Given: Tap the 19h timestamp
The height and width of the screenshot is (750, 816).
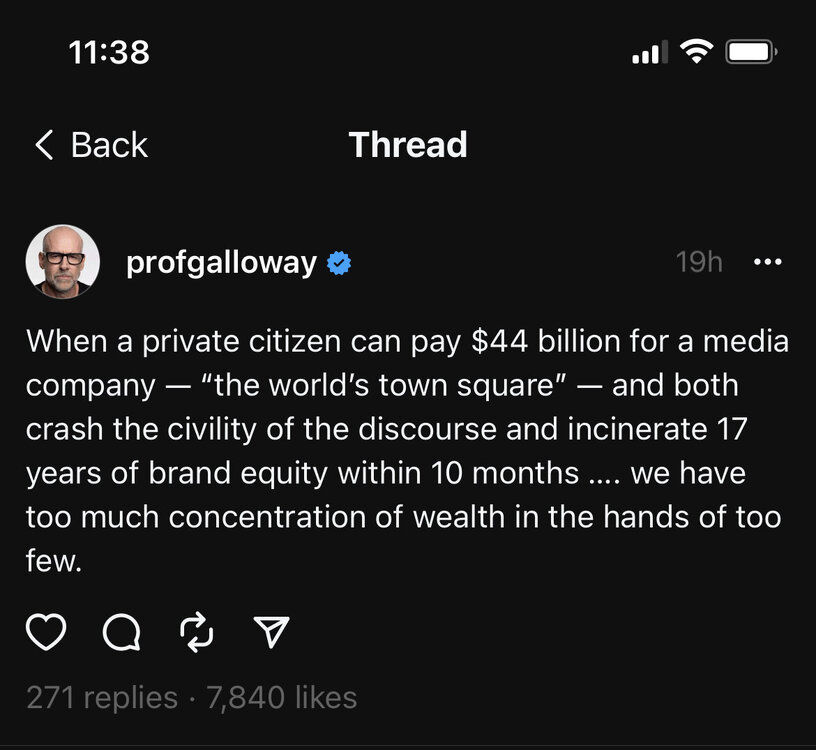Looking at the screenshot, I should coord(698,263).
